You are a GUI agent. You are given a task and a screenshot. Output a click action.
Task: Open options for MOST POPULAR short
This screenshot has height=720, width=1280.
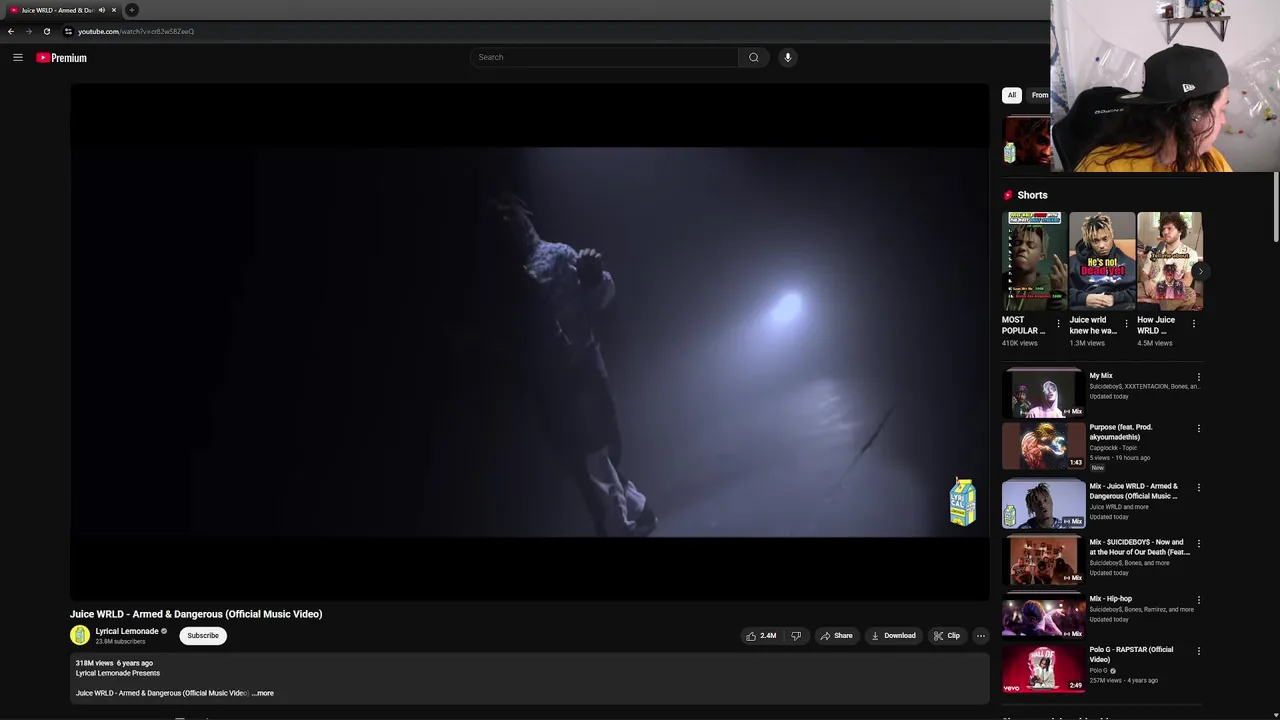pos(1058,324)
